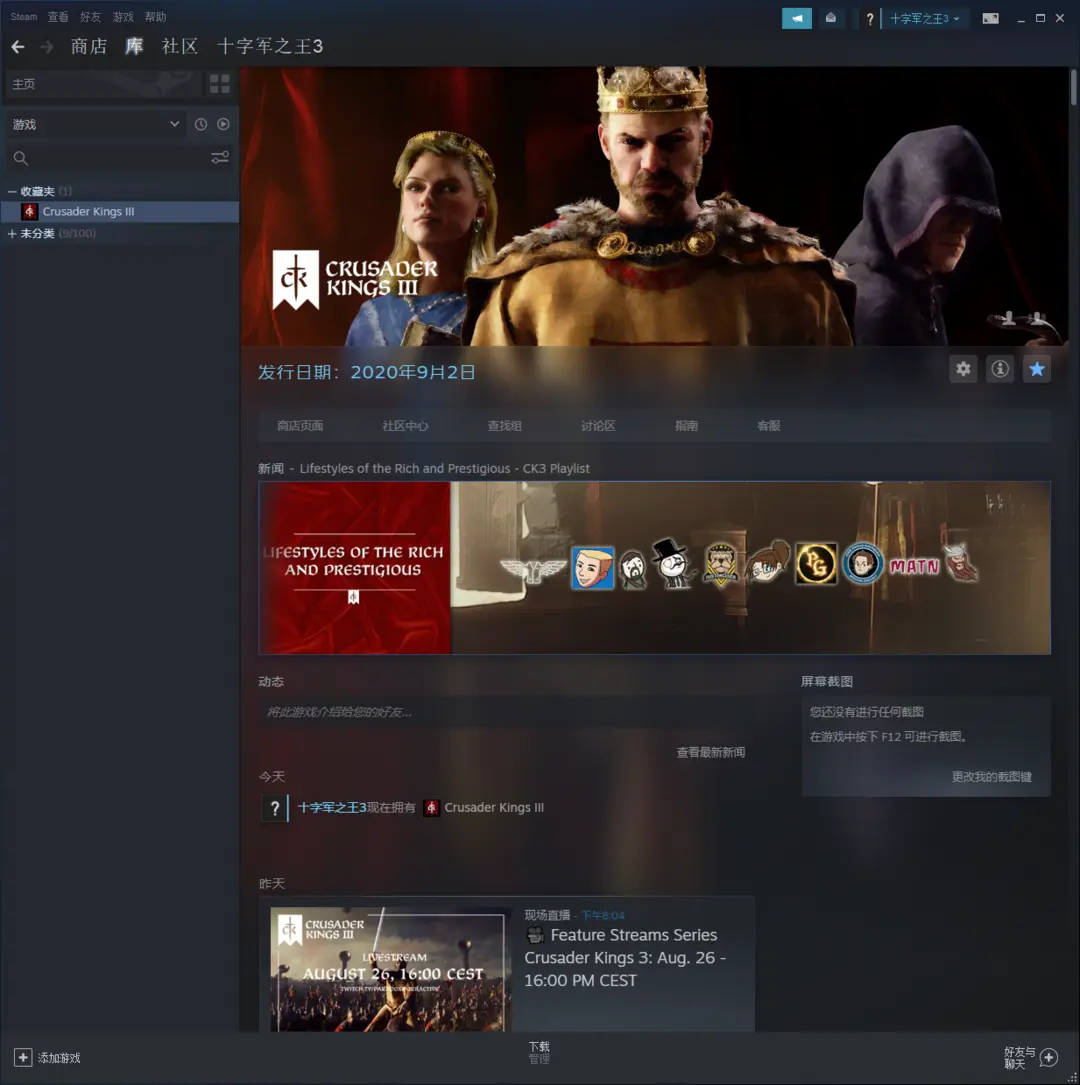Show game info panel icon
The width and height of the screenshot is (1080, 1085).
pyautogui.click(x=1000, y=369)
